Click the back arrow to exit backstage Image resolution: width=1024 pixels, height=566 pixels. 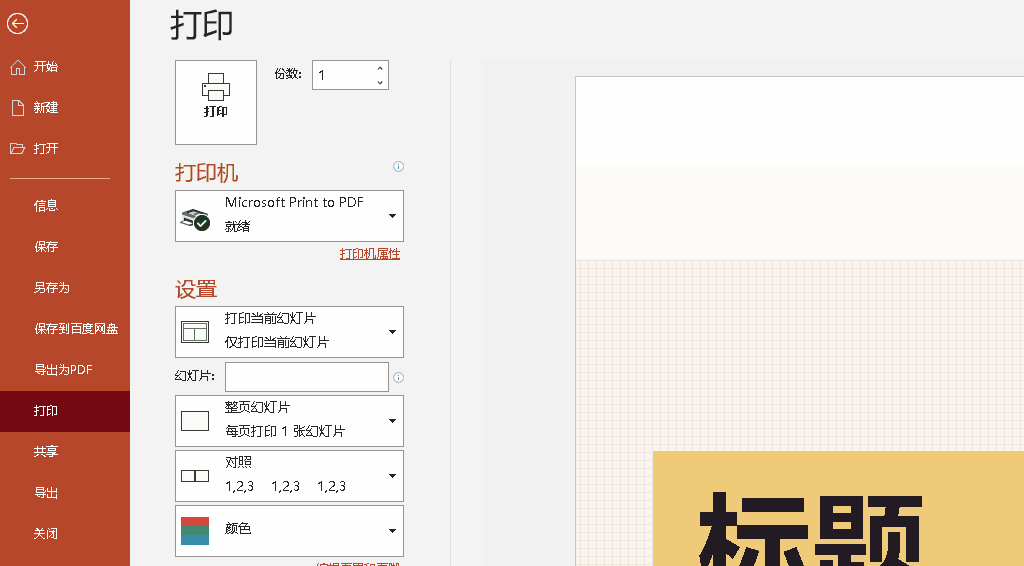click(18, 24)
